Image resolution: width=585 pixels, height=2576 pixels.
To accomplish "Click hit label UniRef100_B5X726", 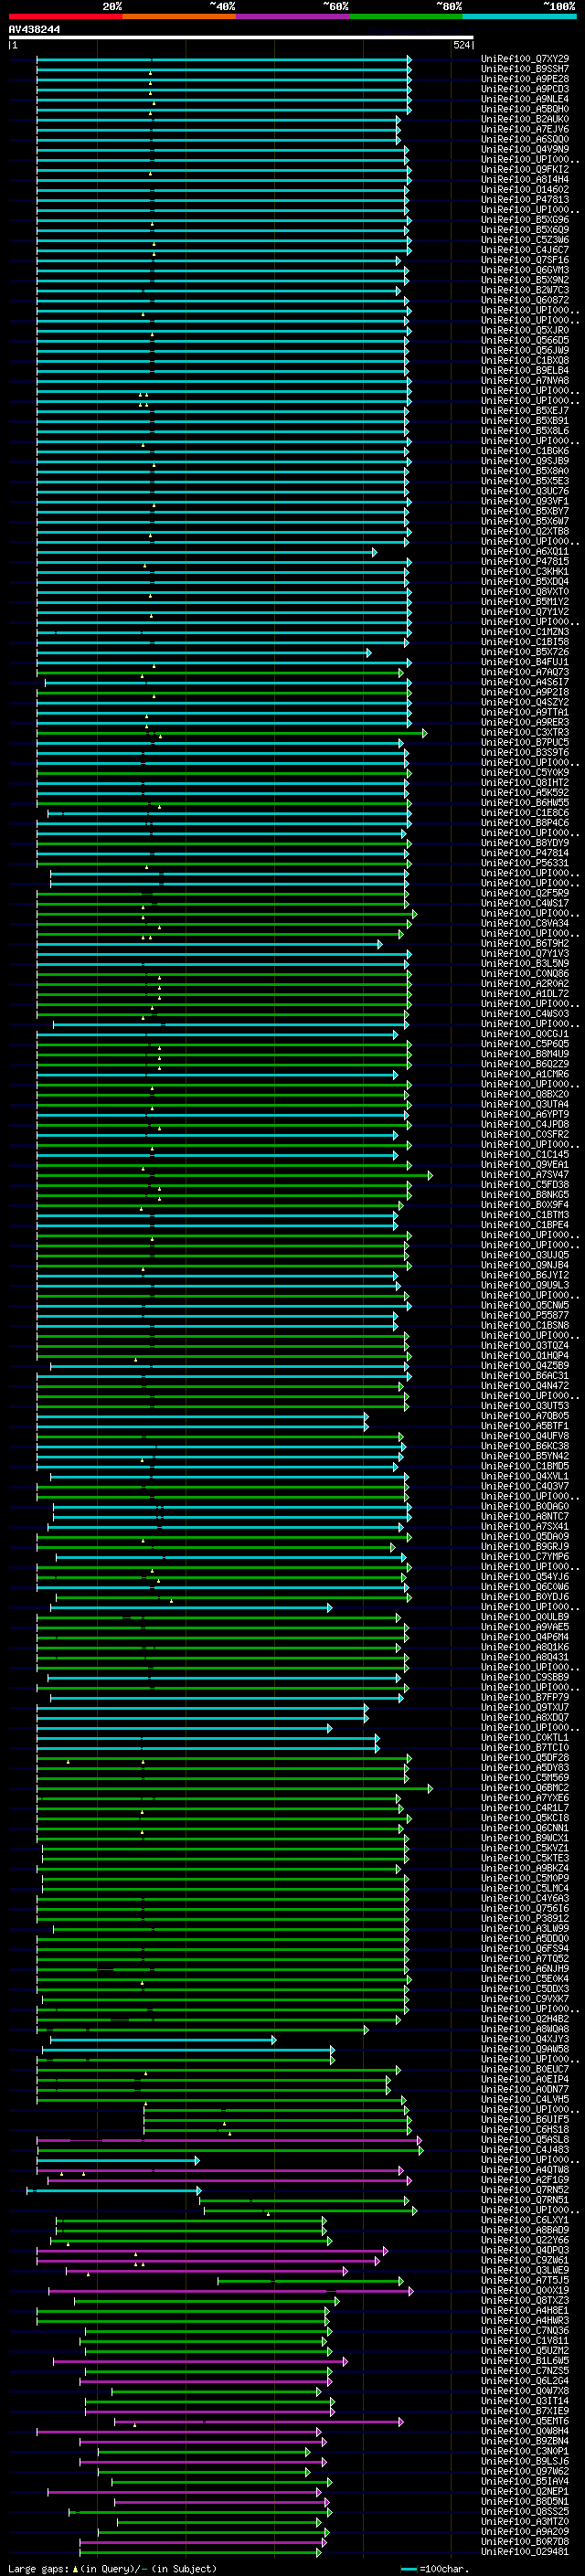I will click(x=525, y=652).
